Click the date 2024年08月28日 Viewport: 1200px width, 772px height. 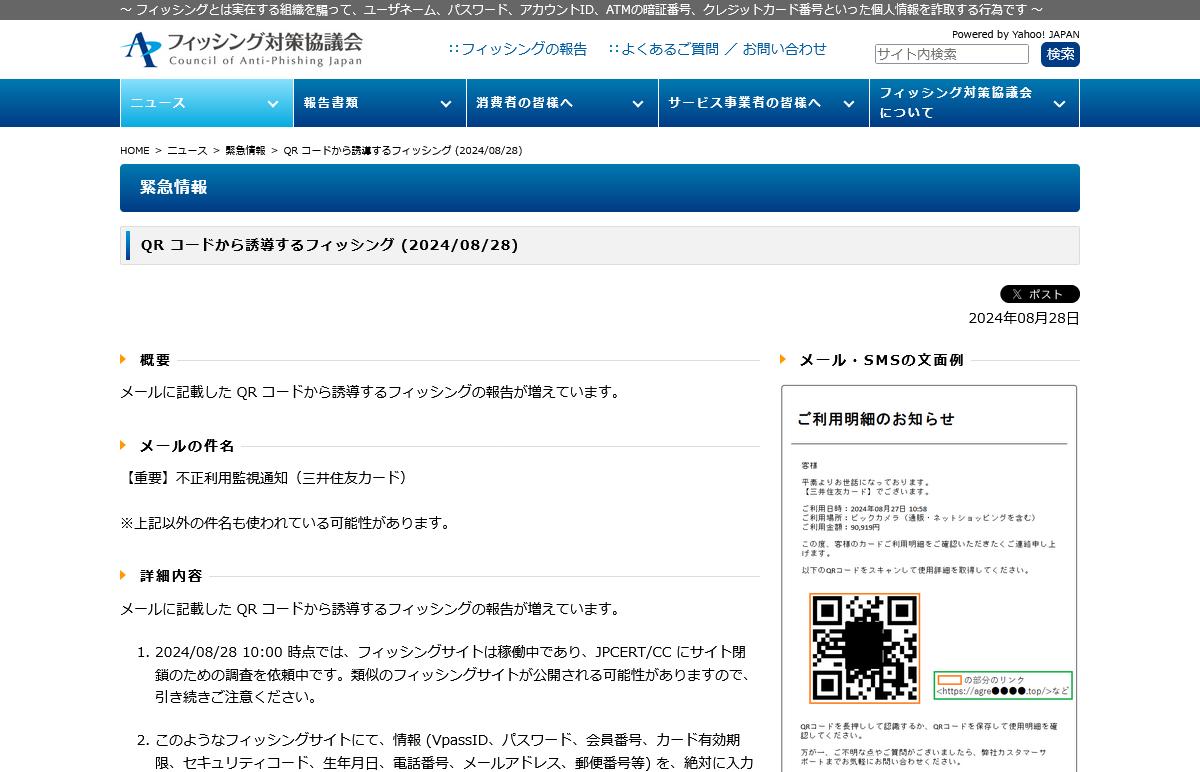tap(1024, 318)
